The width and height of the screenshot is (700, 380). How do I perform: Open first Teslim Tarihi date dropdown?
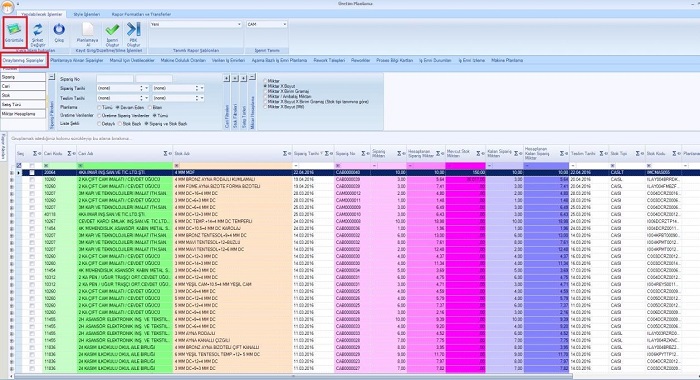point(146,98)
